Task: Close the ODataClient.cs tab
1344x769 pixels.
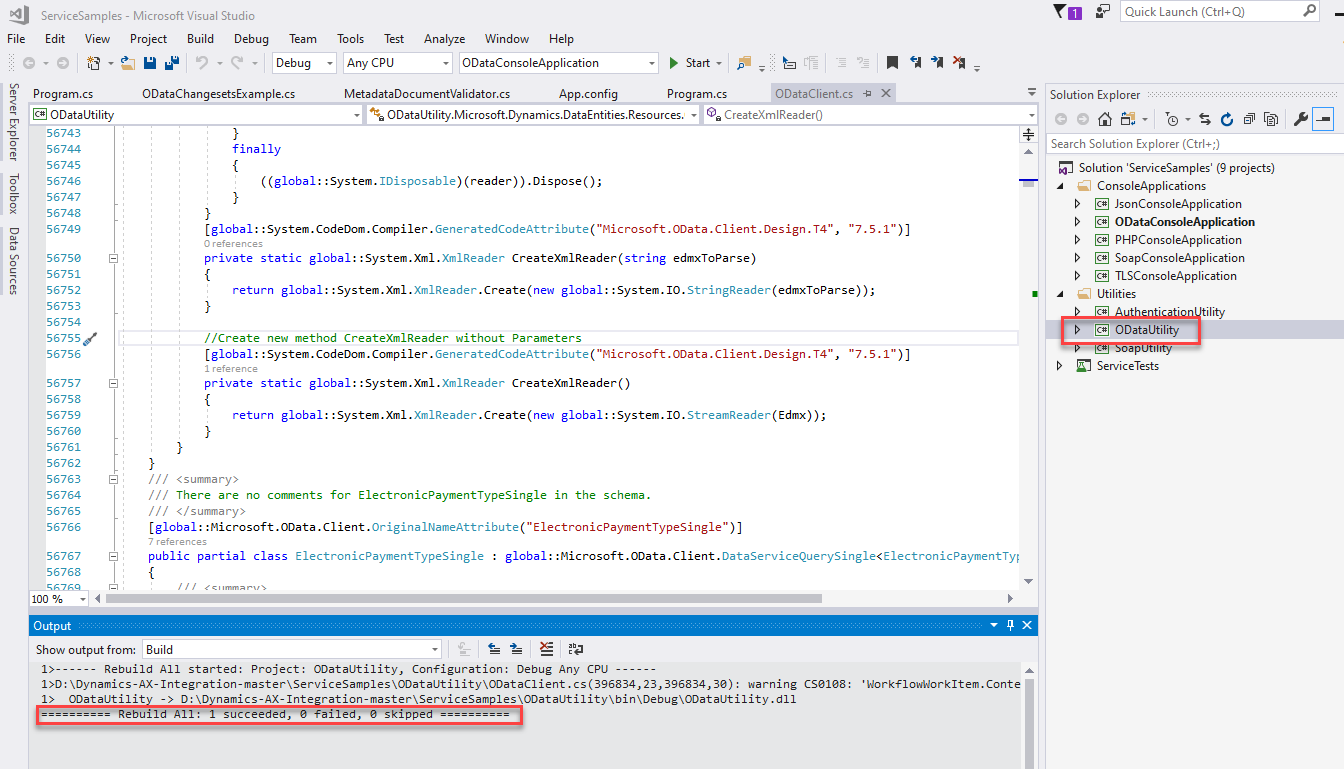Action: (884, 94)
